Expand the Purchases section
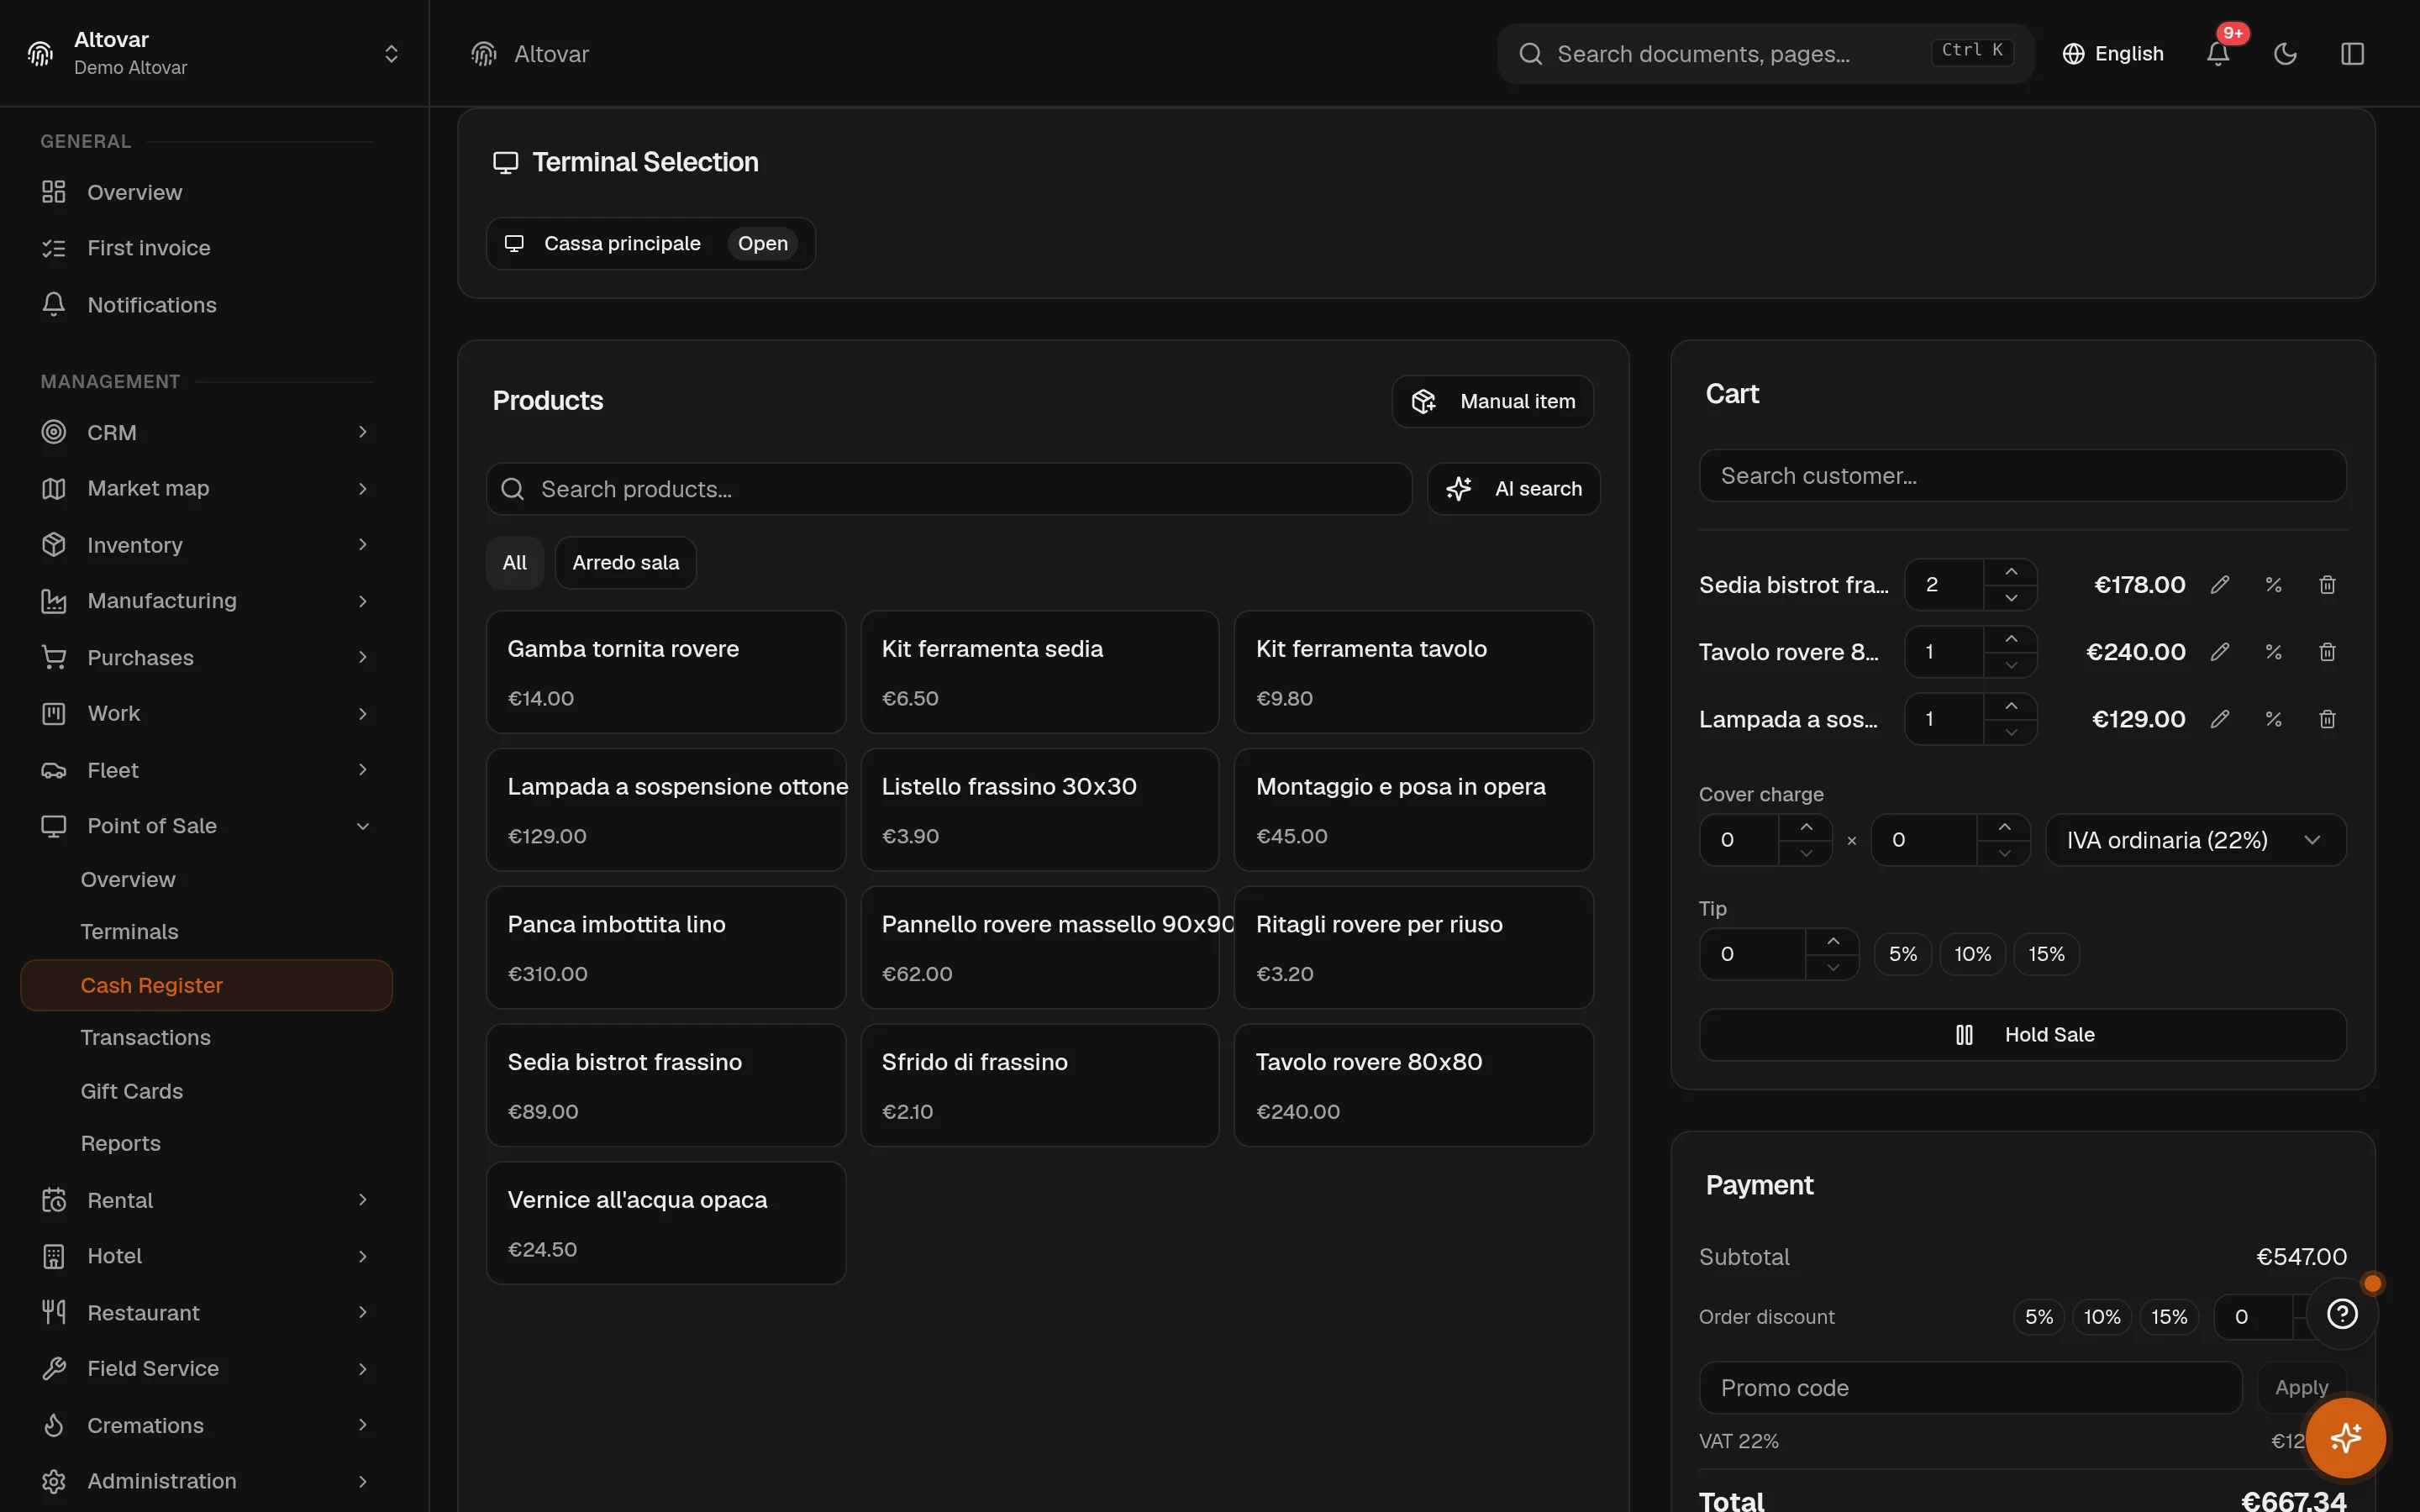The image size is (2420, 1512). (206, 657)
